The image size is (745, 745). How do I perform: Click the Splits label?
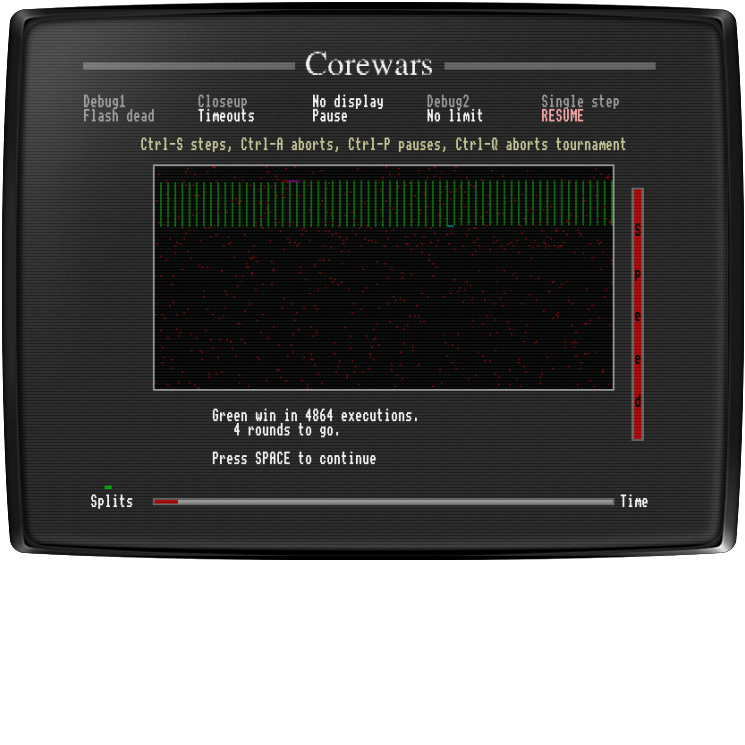click(x=112, y=501)
